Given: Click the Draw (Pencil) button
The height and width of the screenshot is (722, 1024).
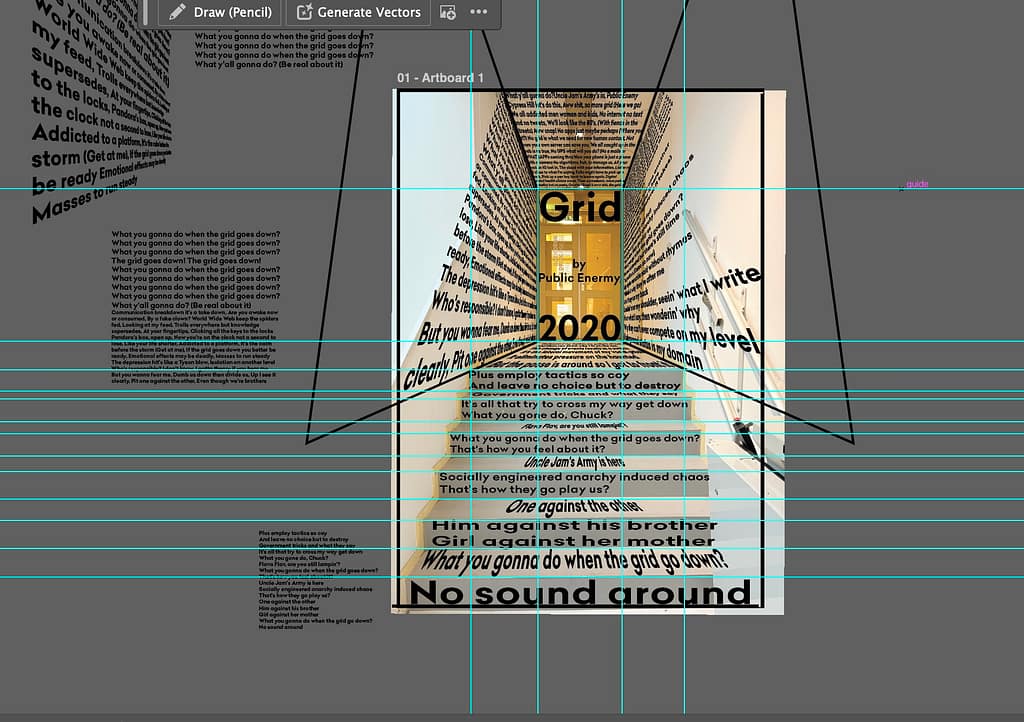Looking at the screenshot, I should pyautogui.click(x=220, y=12).
